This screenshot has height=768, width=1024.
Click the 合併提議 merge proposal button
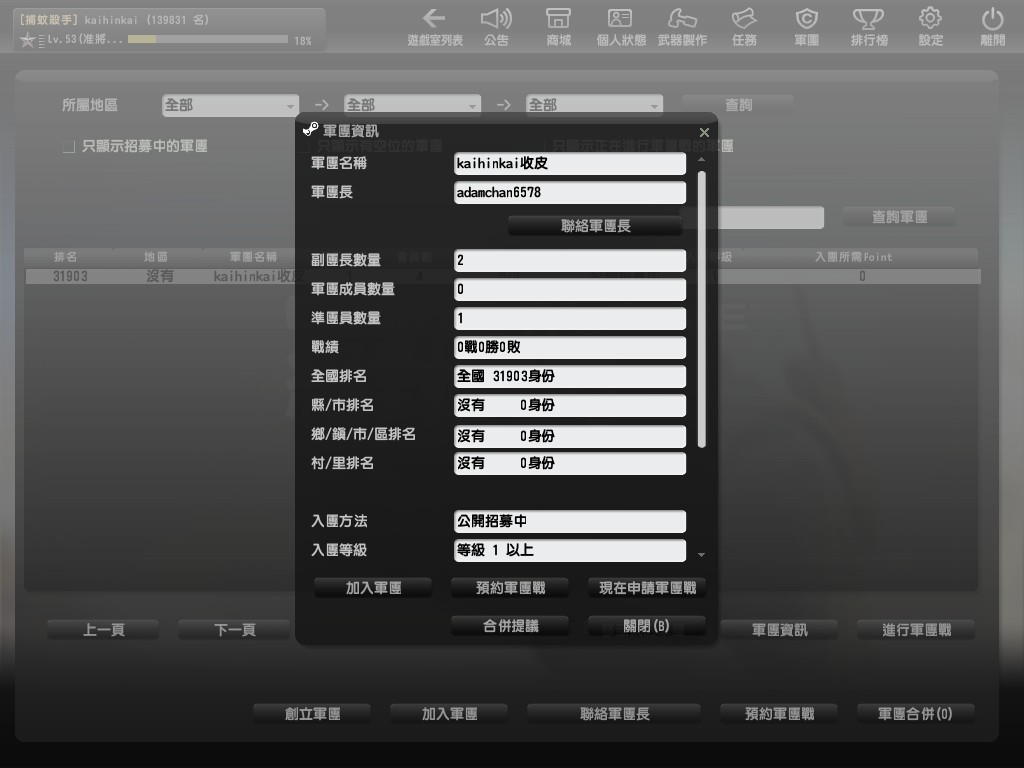[510, 626]
